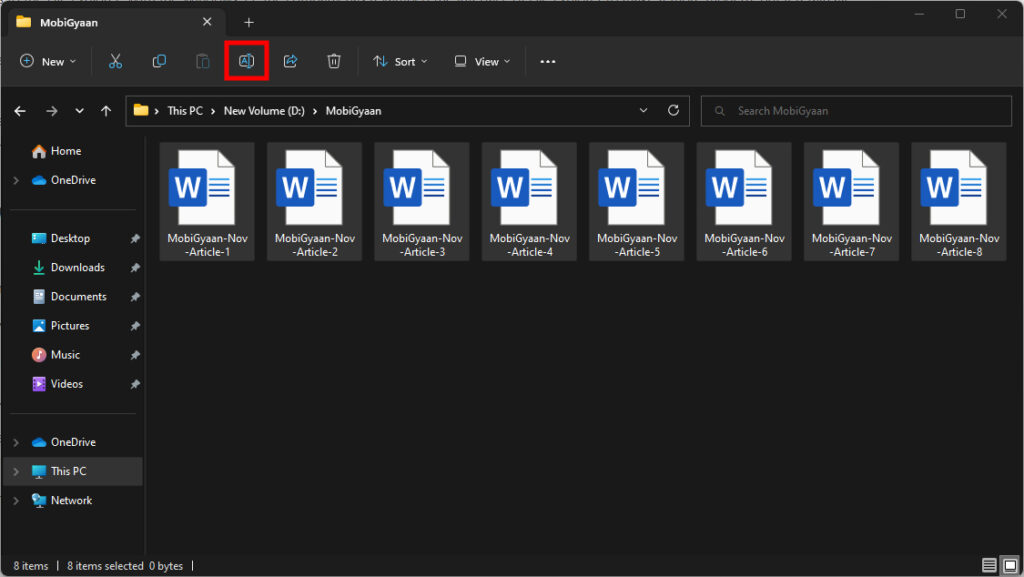This screenshot has height=577, width=1024.
Task: Select the MobiGyaan-Nov-Article-5 file
Action: [x=636, y=201]
